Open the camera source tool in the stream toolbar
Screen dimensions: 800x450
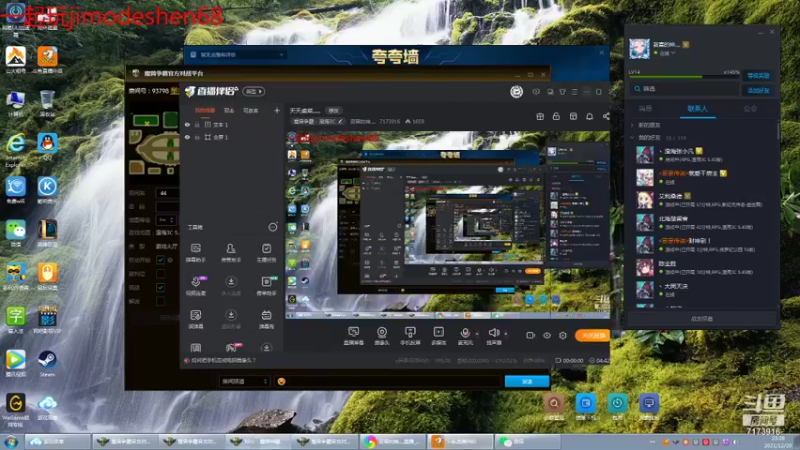pyautogui.click(x=382, y=333)
